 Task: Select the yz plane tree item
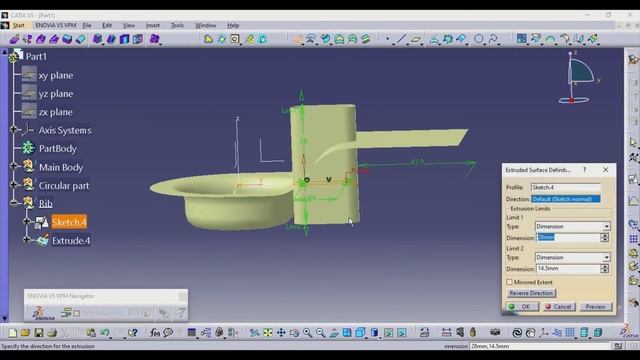click(56, 94)
